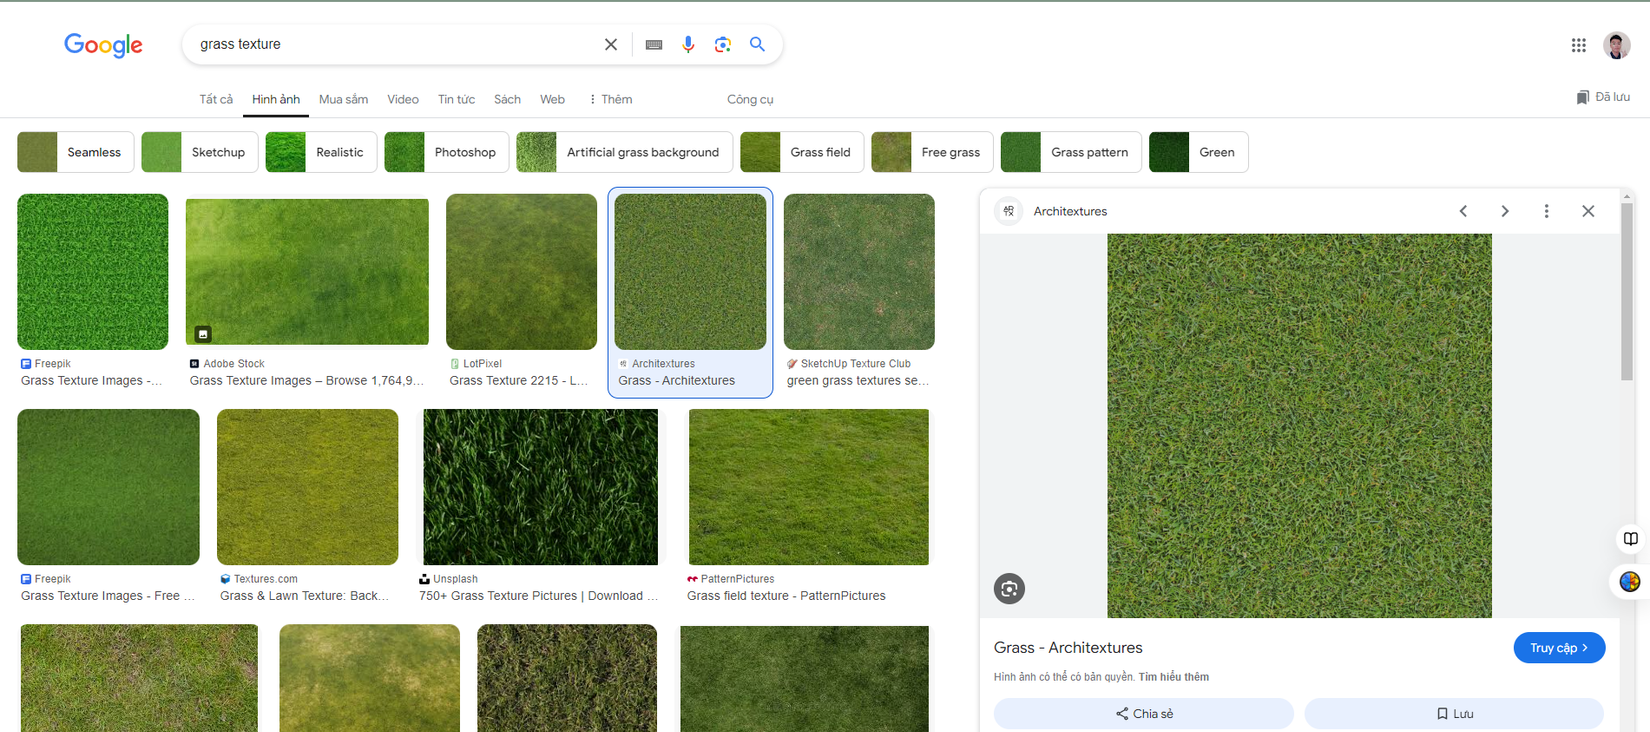The height and width of the screenshot is (732, 1650).
Task: Go to next image in preview
Action: (1504, 211)
